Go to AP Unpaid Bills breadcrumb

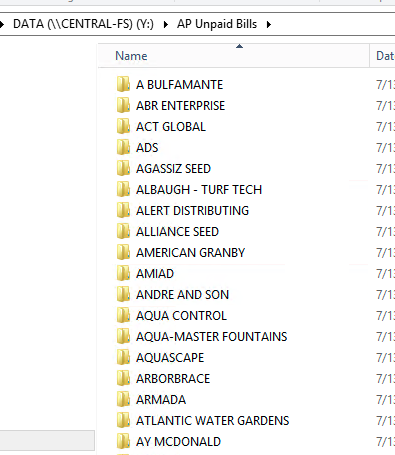click(217, 24)
